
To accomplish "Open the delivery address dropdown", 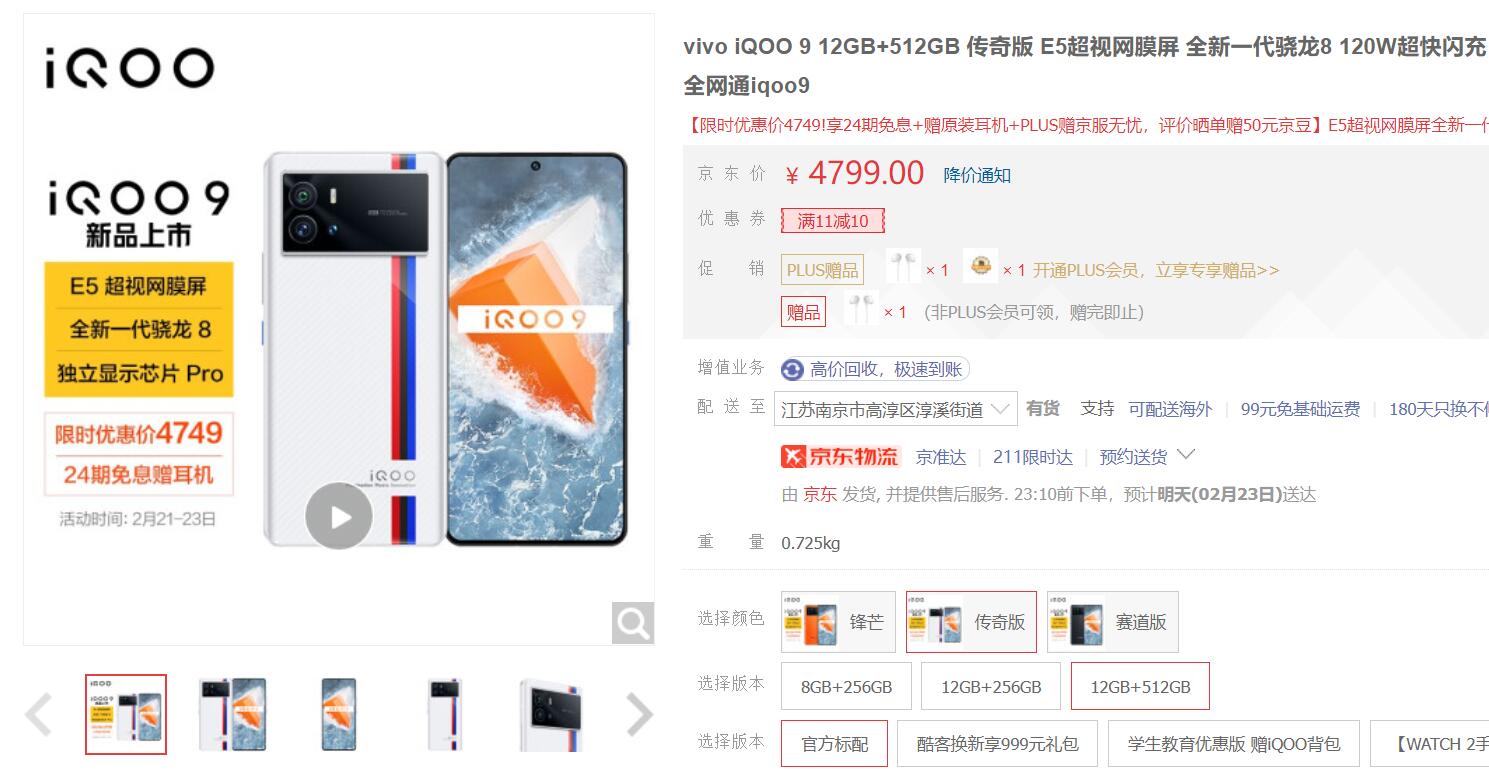I will [897, 409].
